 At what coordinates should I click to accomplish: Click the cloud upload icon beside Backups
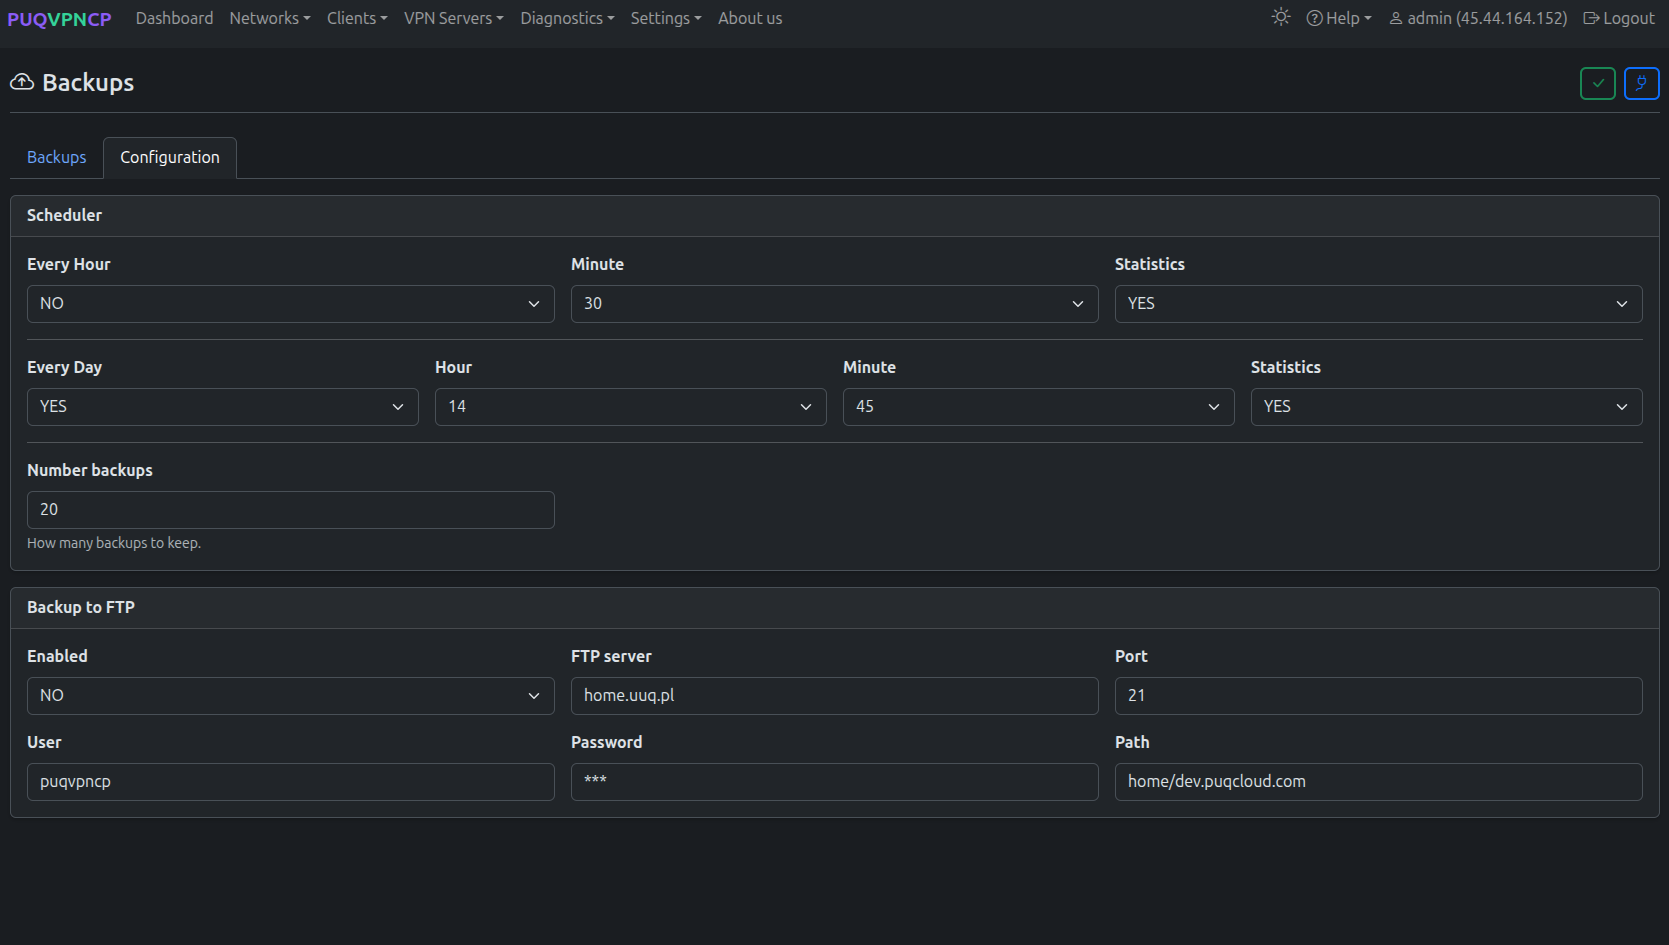pos(22,82)
